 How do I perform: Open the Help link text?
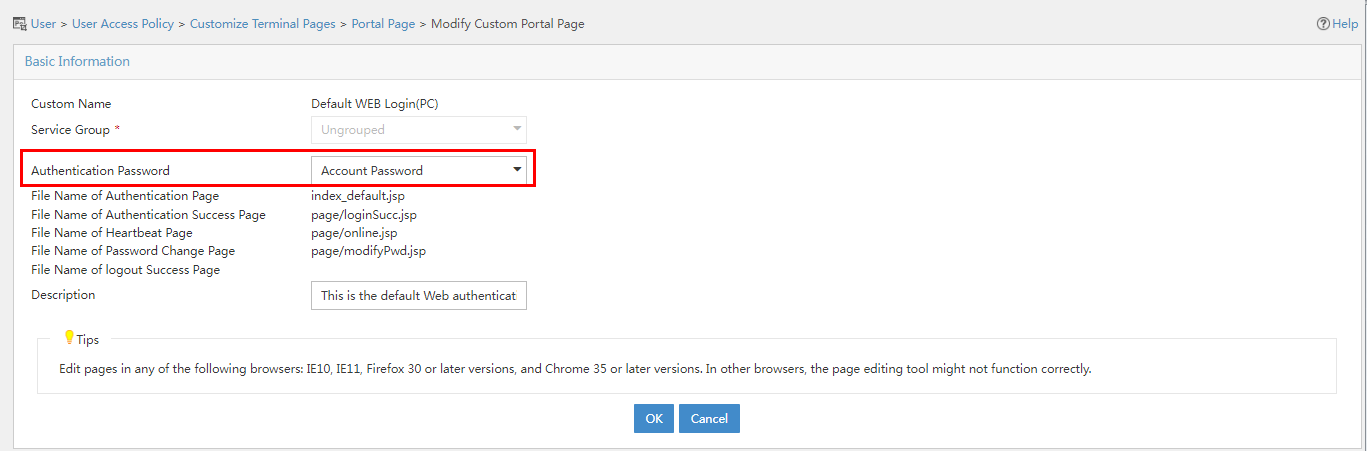click(1345, 24)
